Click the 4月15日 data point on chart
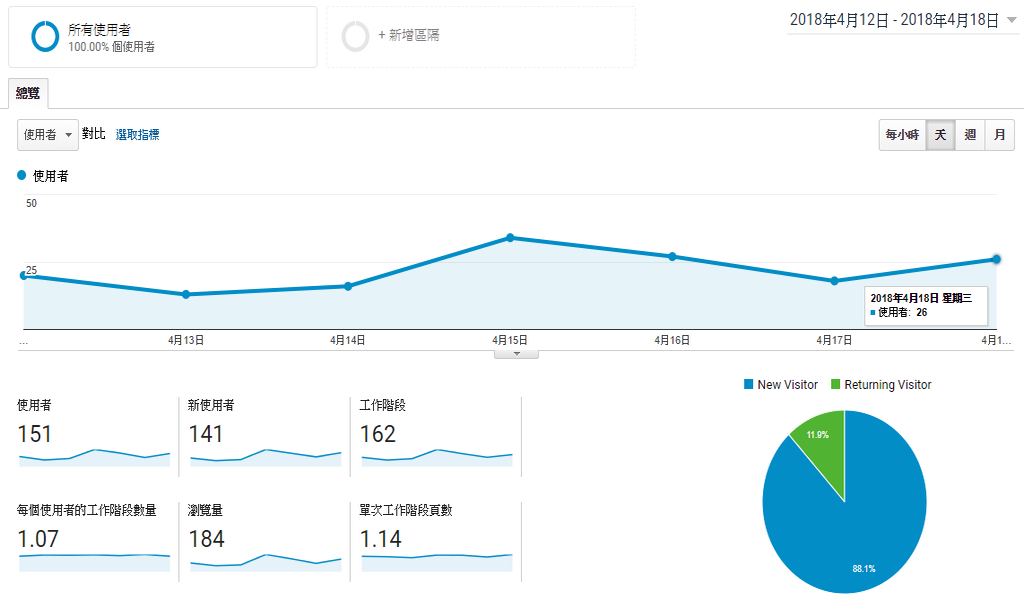1024x599 pixels. pos(510,238)
